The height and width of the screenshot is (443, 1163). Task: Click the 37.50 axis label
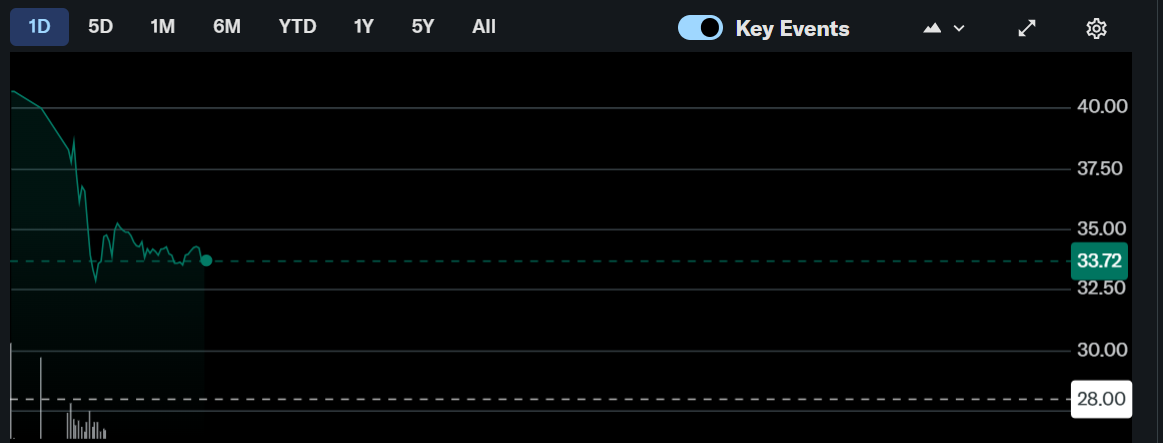(1102, 169)
